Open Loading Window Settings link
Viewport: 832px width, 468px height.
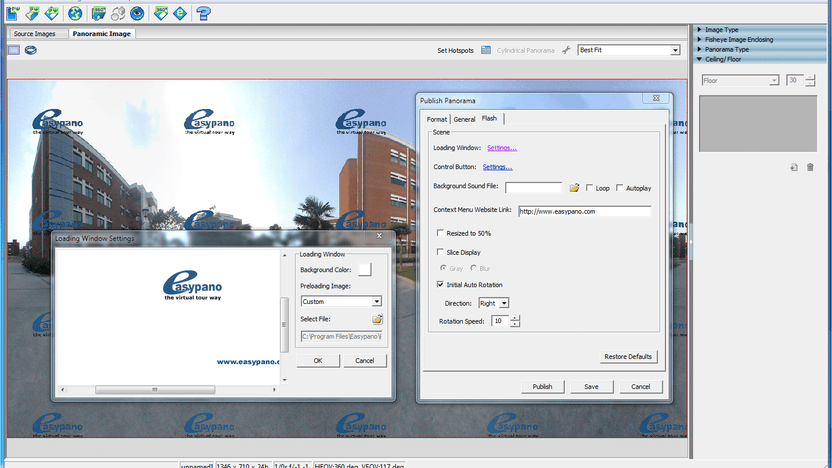pos(502,148)
